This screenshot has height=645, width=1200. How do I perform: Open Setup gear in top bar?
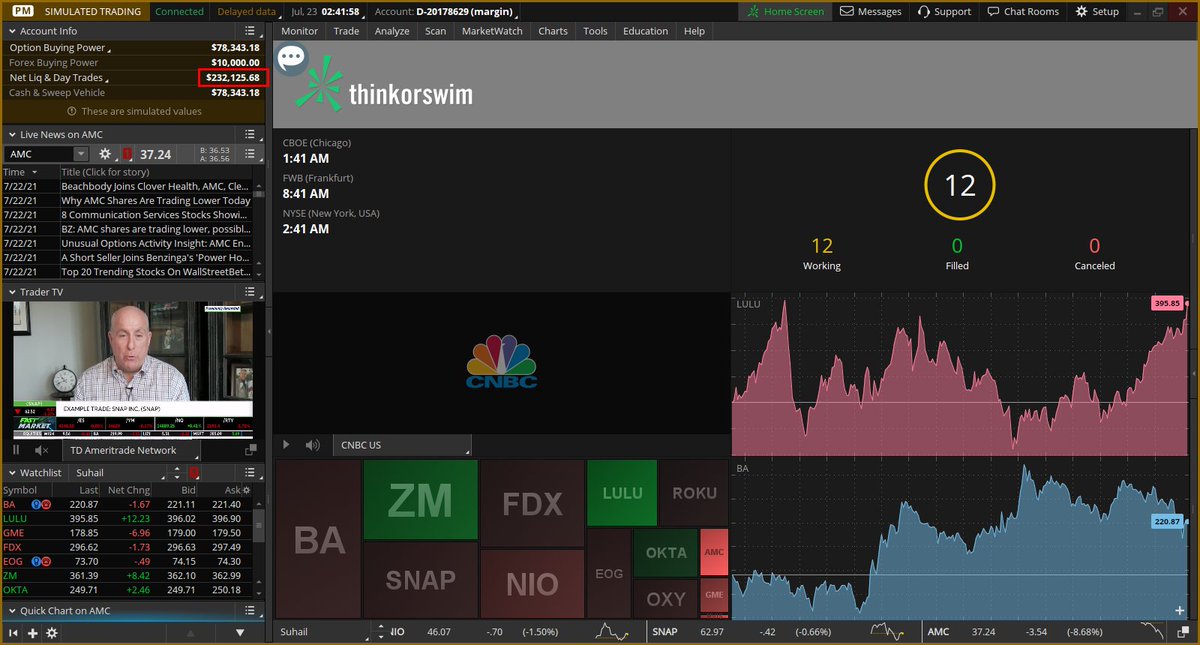(1097, 11)
